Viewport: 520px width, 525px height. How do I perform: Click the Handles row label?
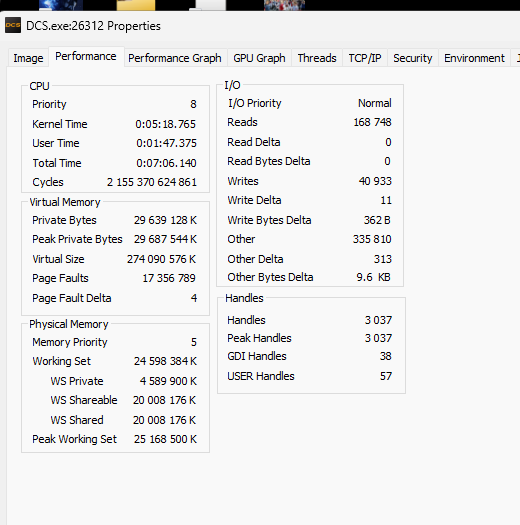click(x=246, y=320)
